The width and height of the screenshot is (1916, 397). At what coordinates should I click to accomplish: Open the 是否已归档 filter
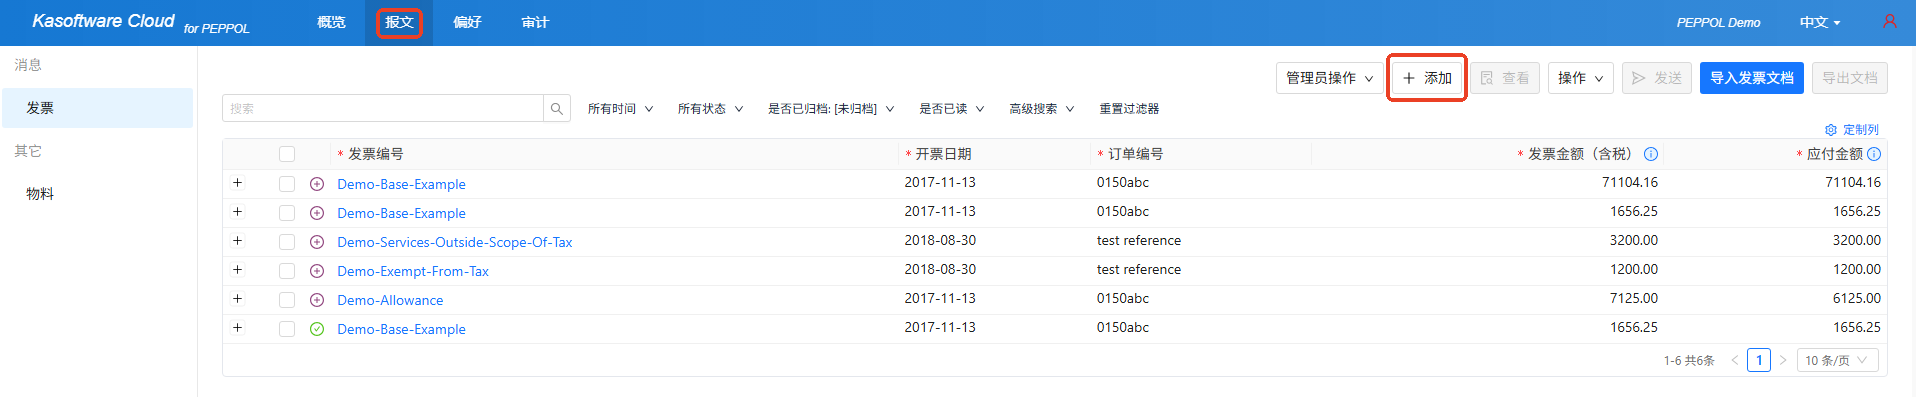coord(831,109)
